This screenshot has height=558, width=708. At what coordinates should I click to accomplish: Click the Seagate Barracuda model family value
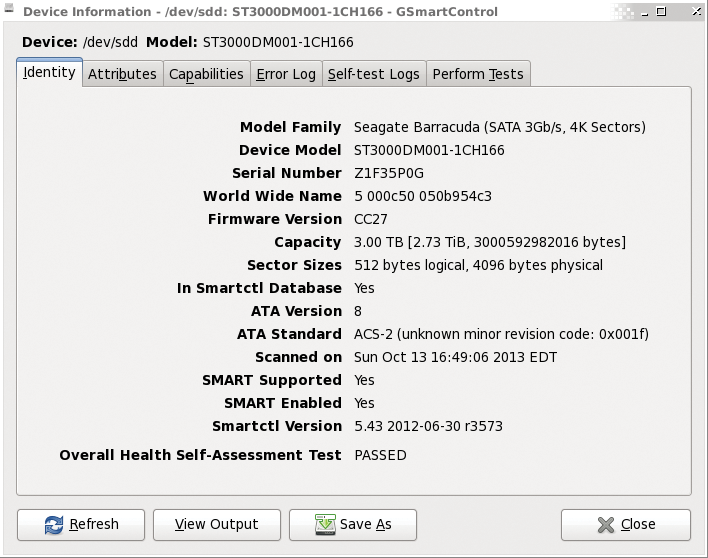(500, 127)
